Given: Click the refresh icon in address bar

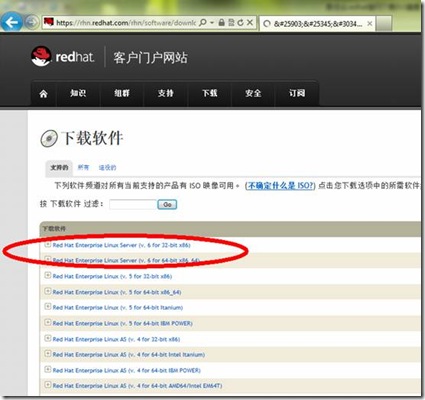Looking at the screenshot, I should [x=240, y=23].
